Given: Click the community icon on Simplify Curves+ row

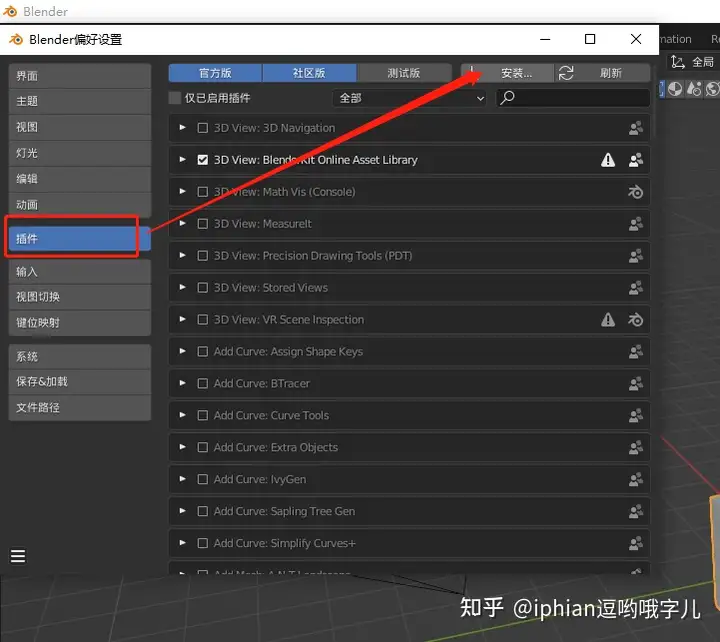Looking at the screenshot, I should [x=636, y=543].
